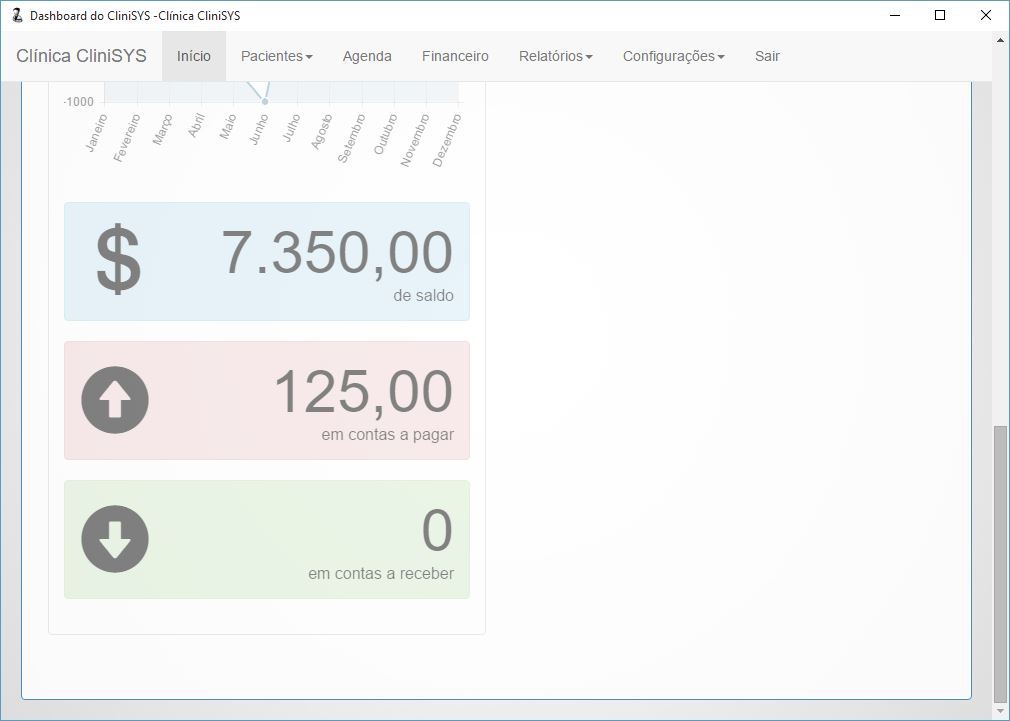
Task: Click the Junho data point on chart
Action: pyautogui.click(x=265, y=101)
